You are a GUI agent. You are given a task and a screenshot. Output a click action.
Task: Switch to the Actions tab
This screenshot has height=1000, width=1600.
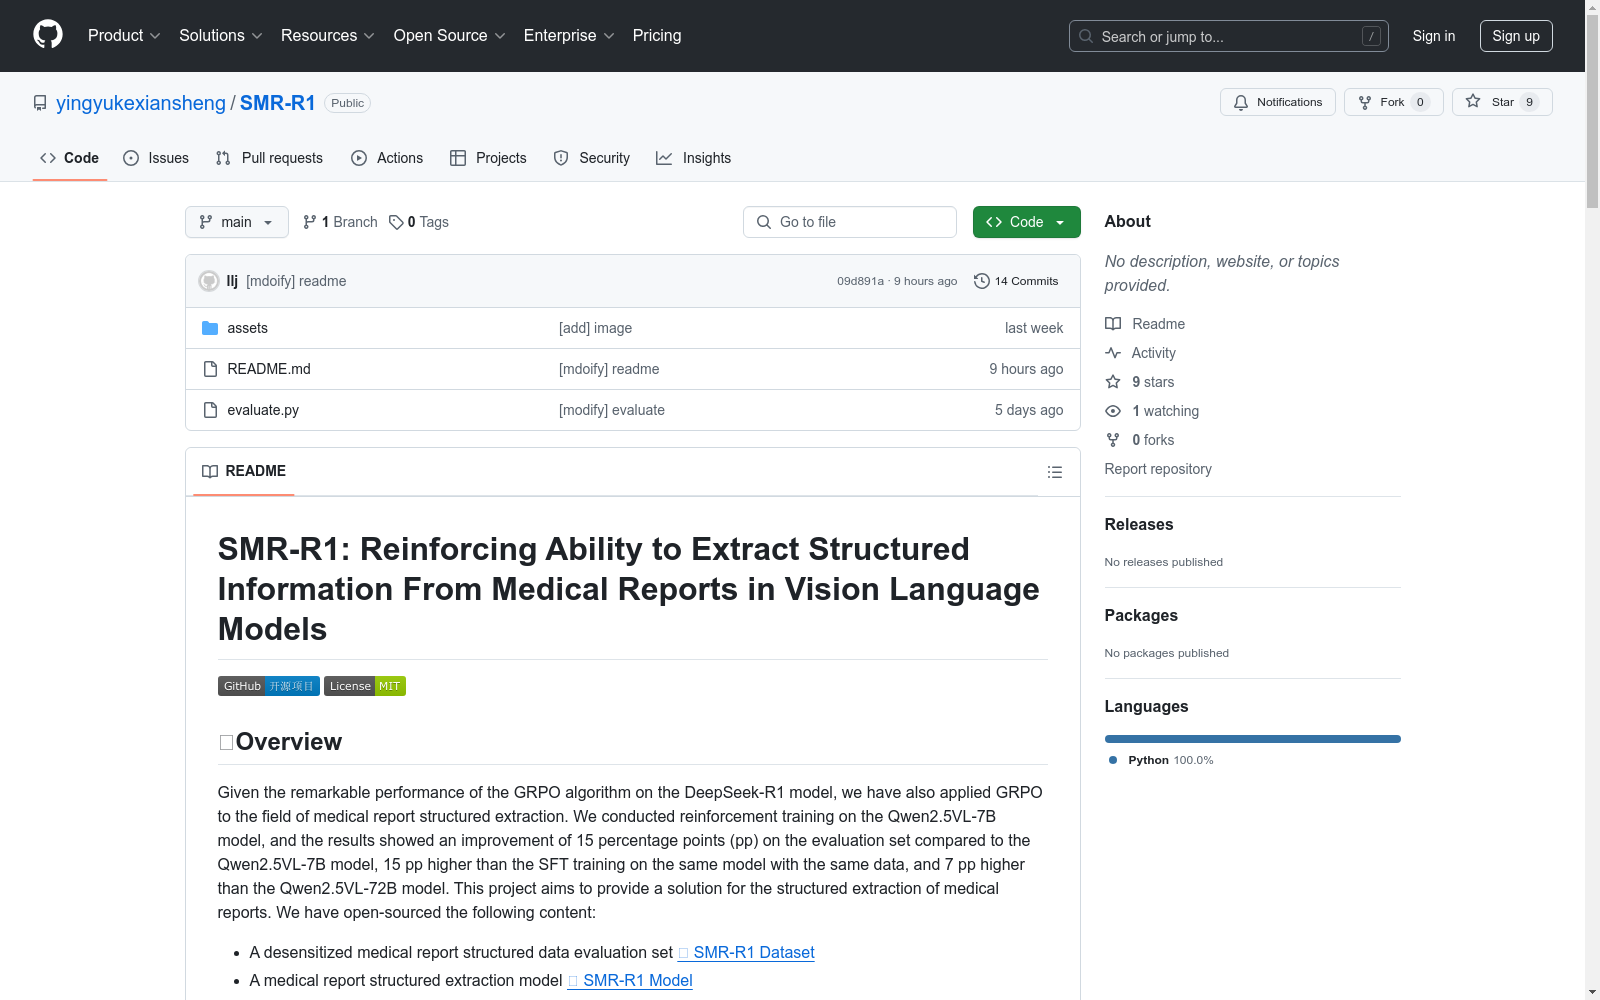tap(387, 158)
